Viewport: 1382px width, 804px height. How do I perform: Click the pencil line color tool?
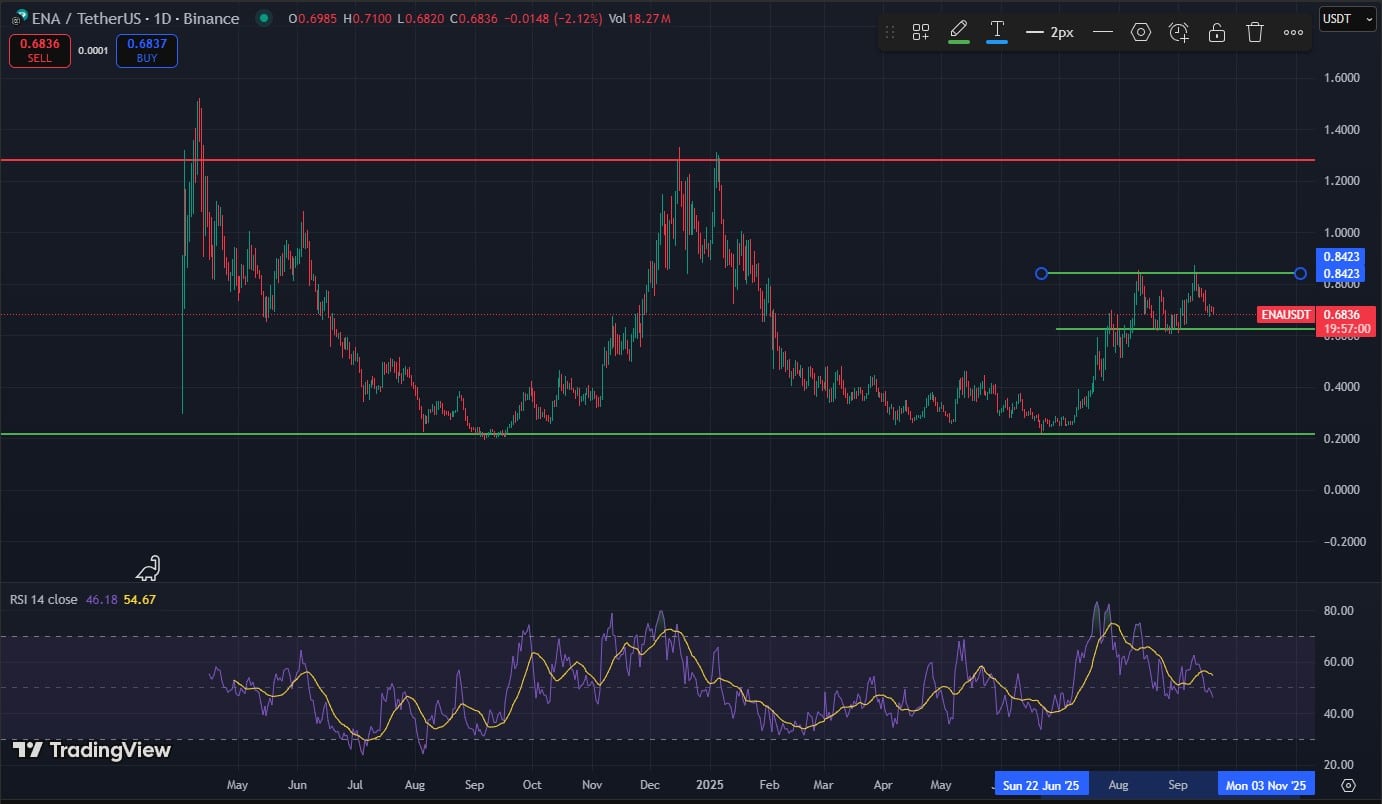click(958, 30)
